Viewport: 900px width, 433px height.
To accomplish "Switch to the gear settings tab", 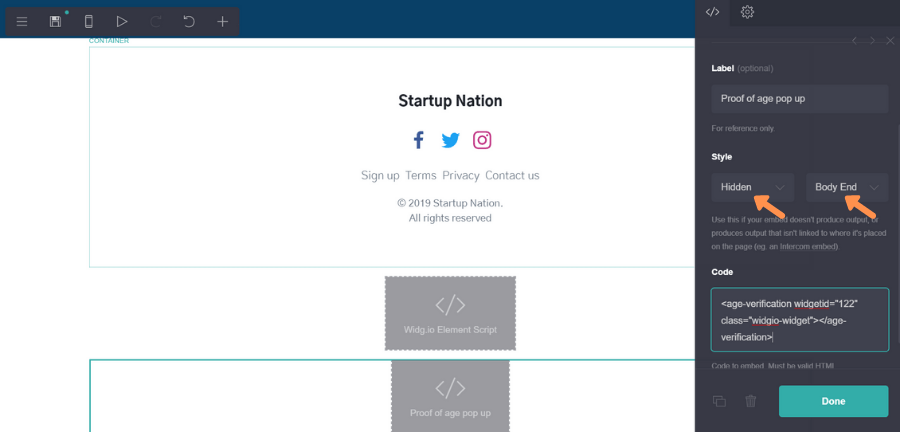I will (x=747, y=12).
